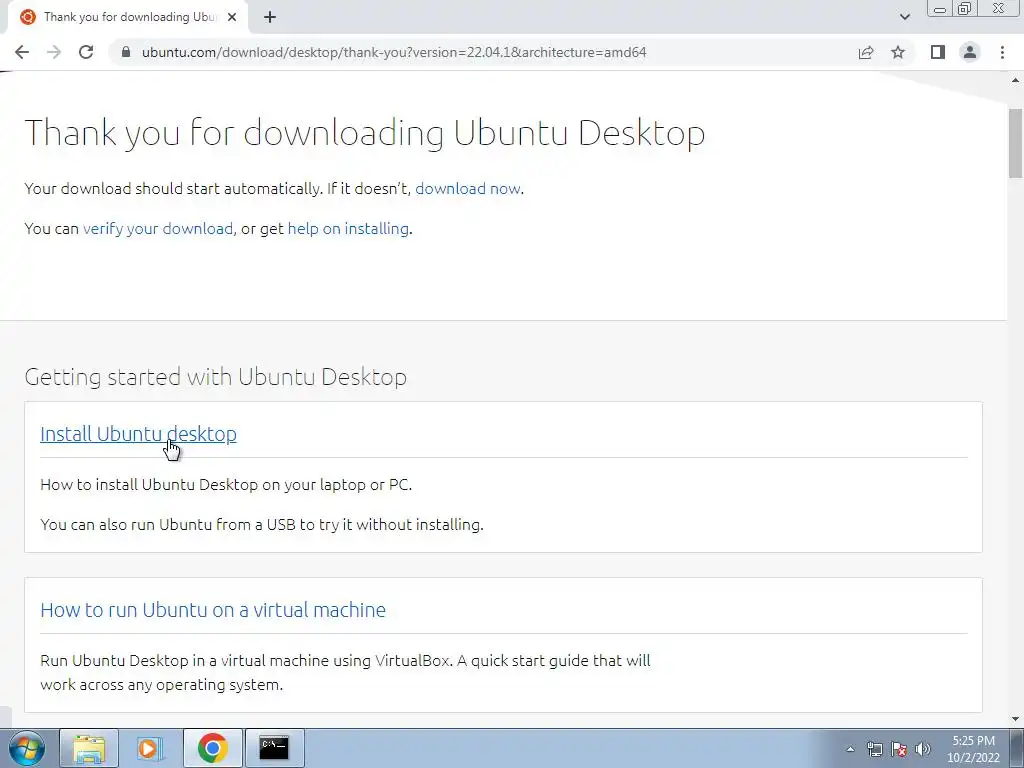Click the scrollbar up arrow
The image size is (1024, 768).
click(x=1016, y=81)
